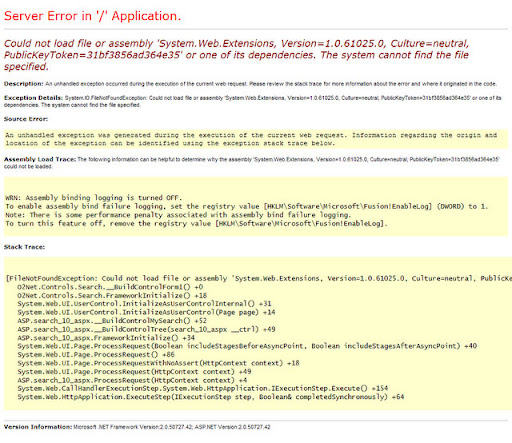Click the 'An unhandled exception was generated' source text

[251, 139]
